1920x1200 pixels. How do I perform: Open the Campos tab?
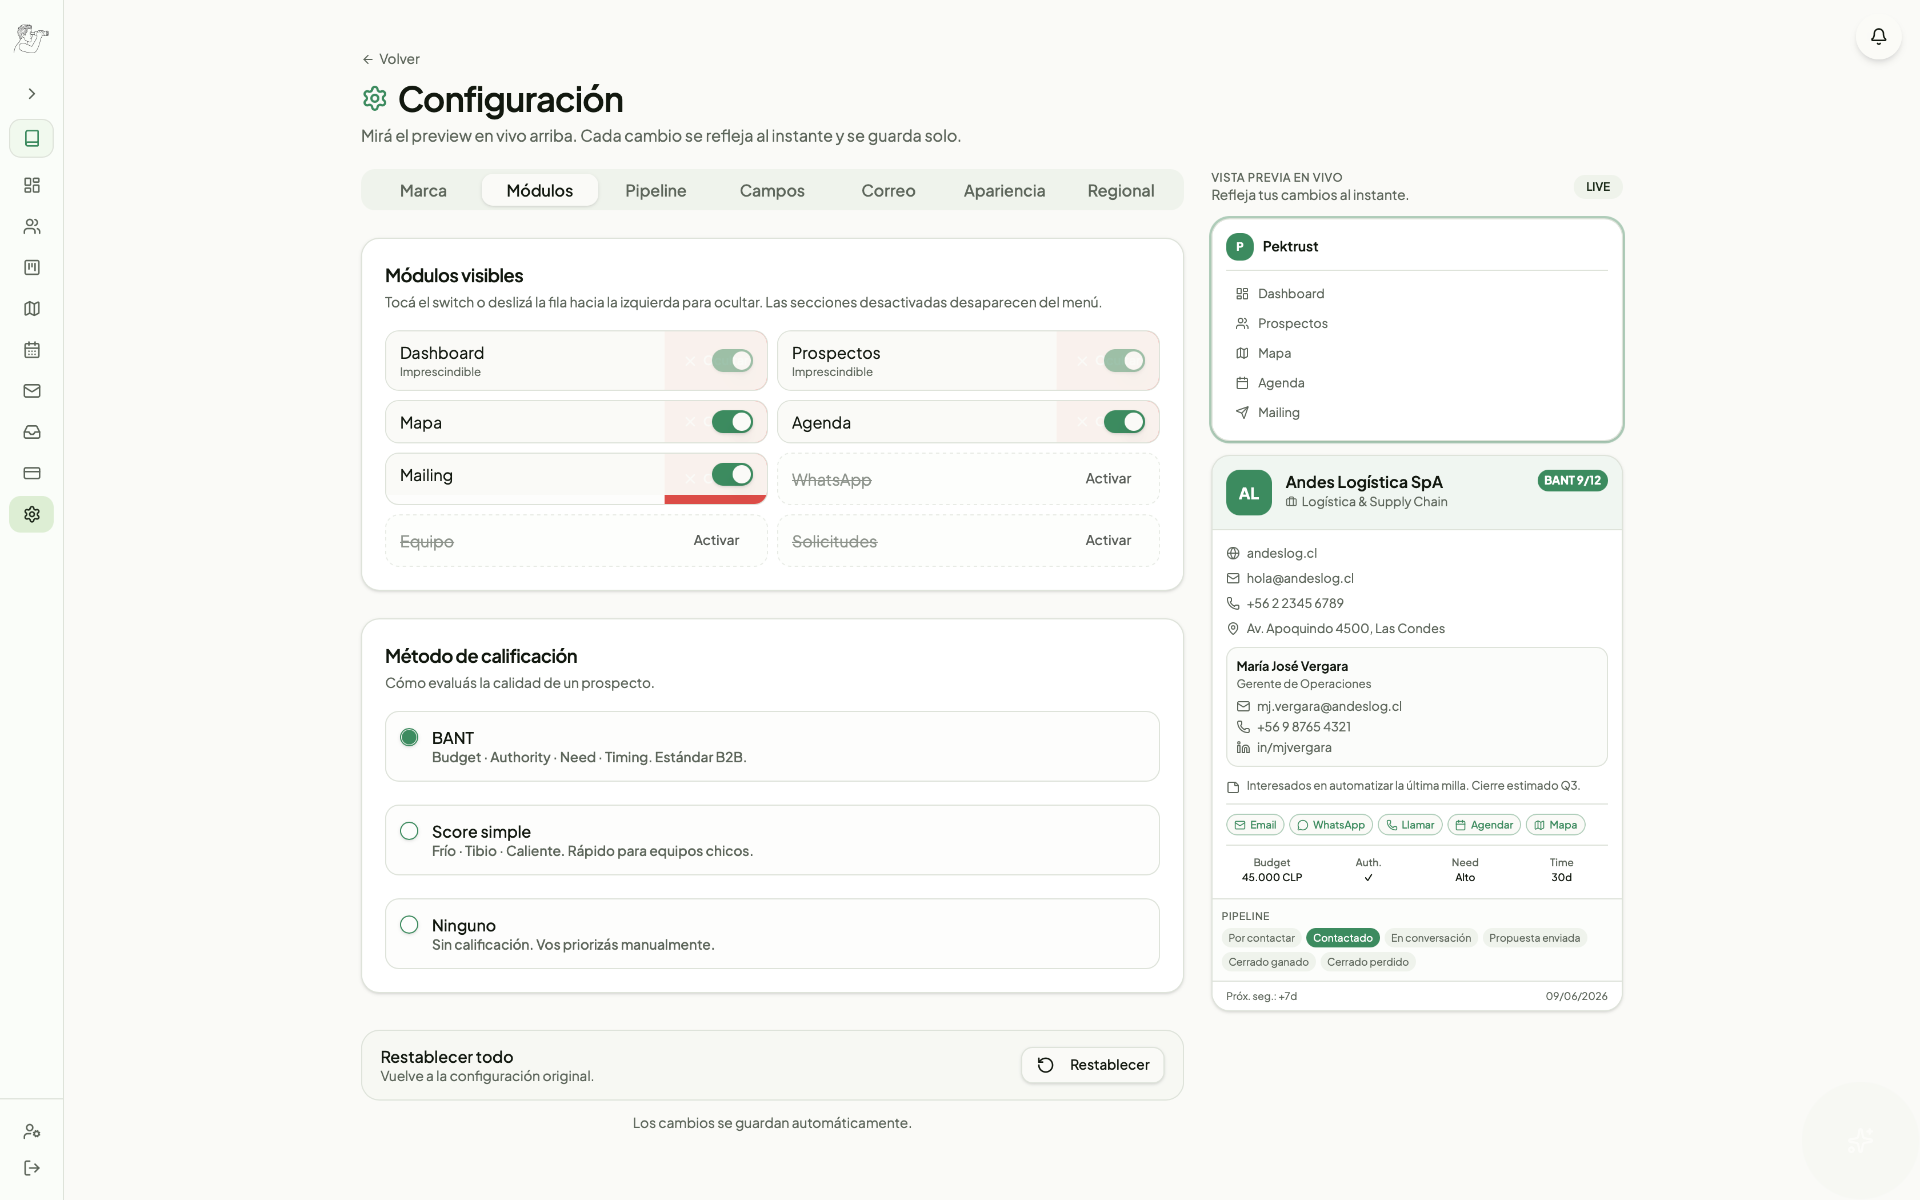pyautogui.click(x=772, y=190)
